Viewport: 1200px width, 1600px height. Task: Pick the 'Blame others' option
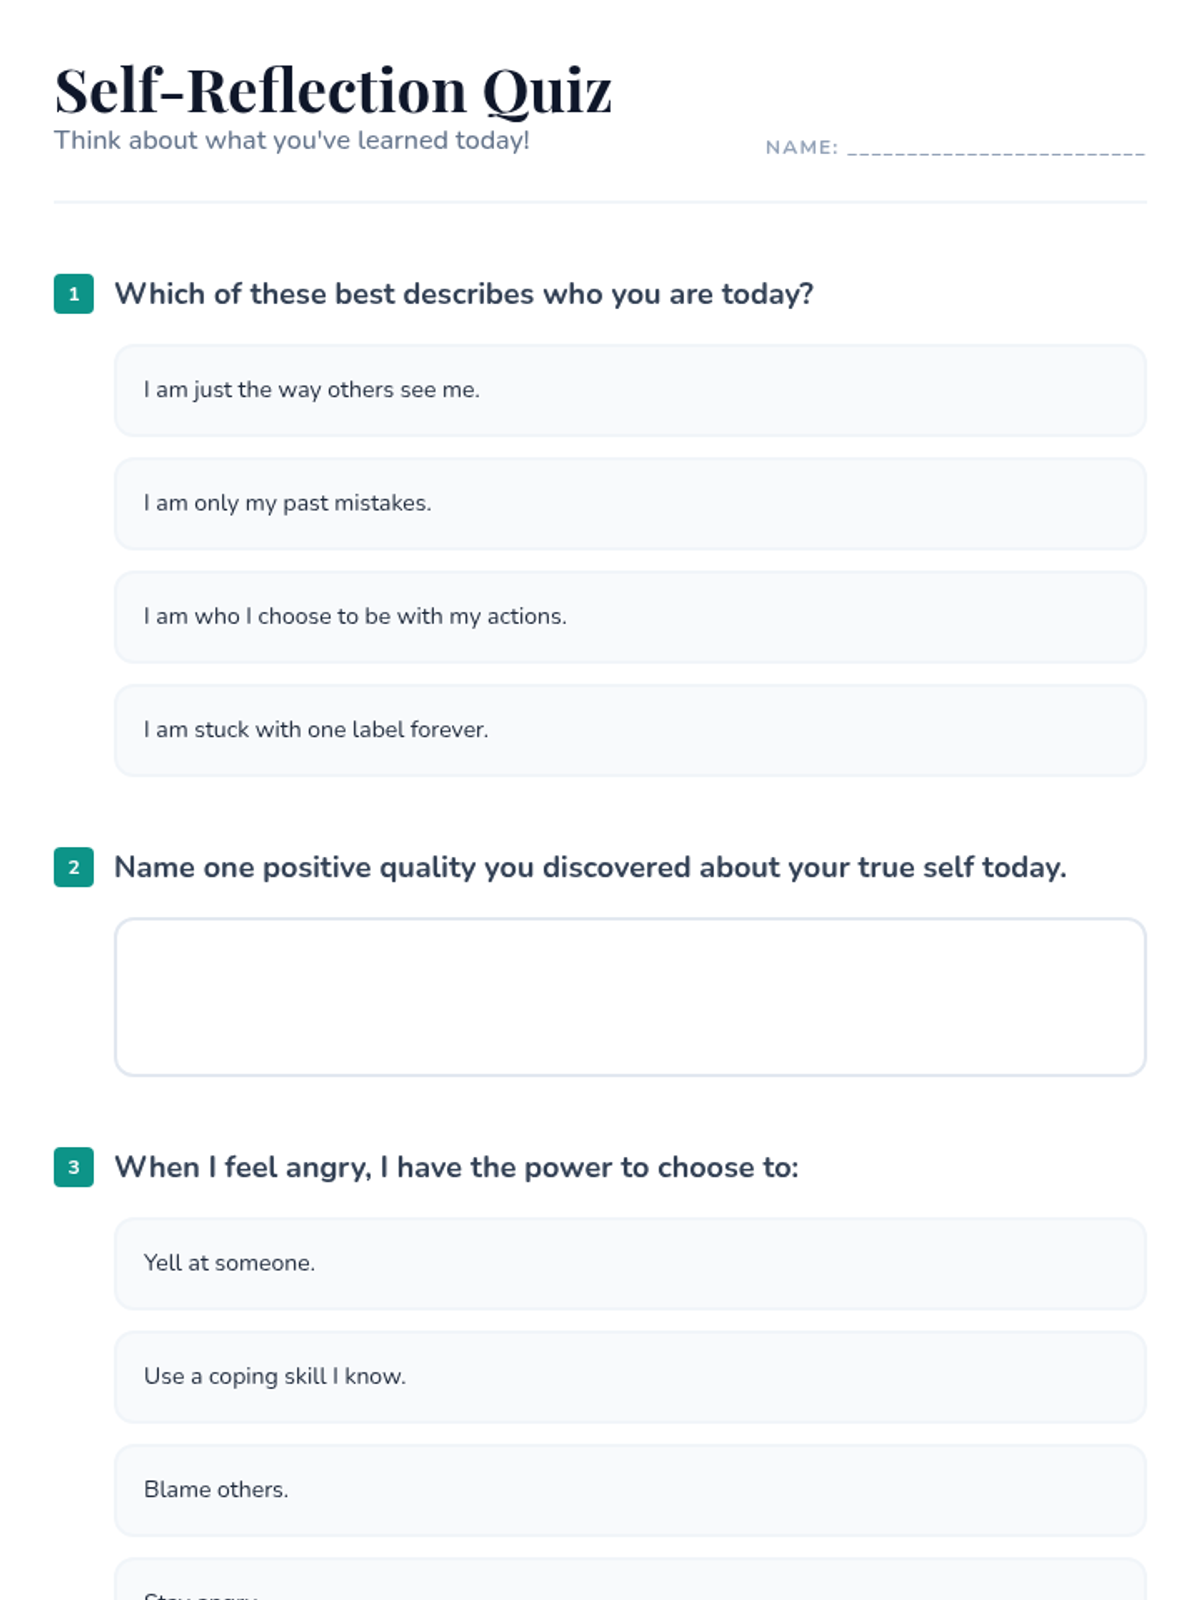(x=630, y=1490)
